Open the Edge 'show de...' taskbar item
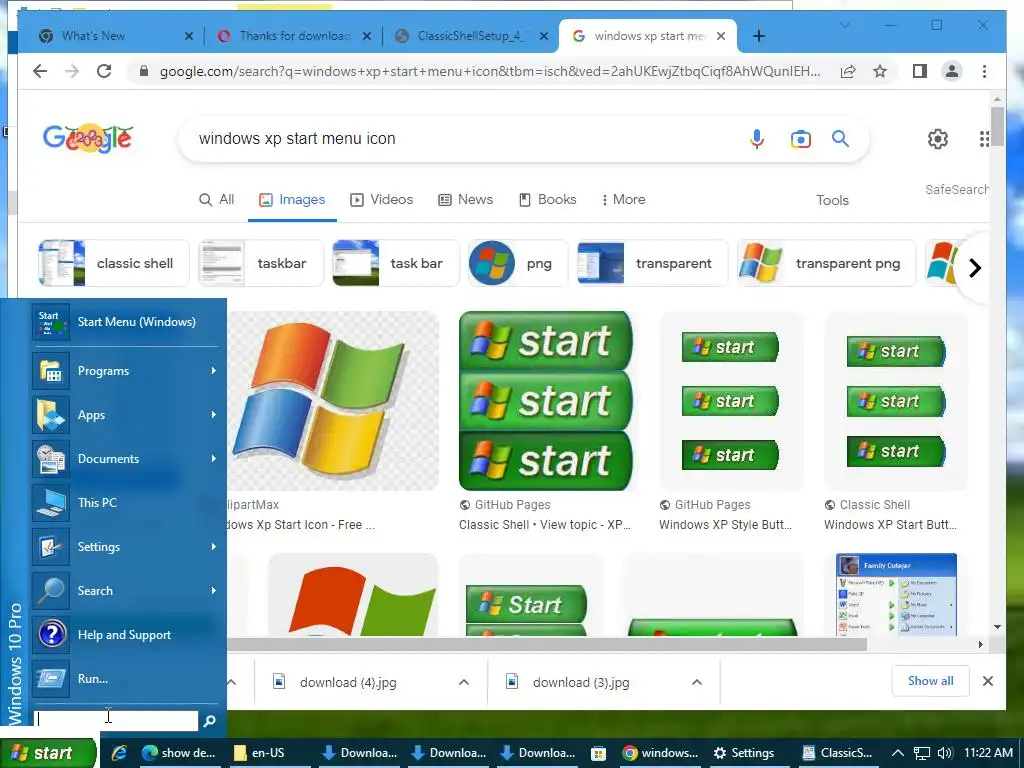Image resolution: width=1024 pixels, height=768 pixels. tap(178, 752)
